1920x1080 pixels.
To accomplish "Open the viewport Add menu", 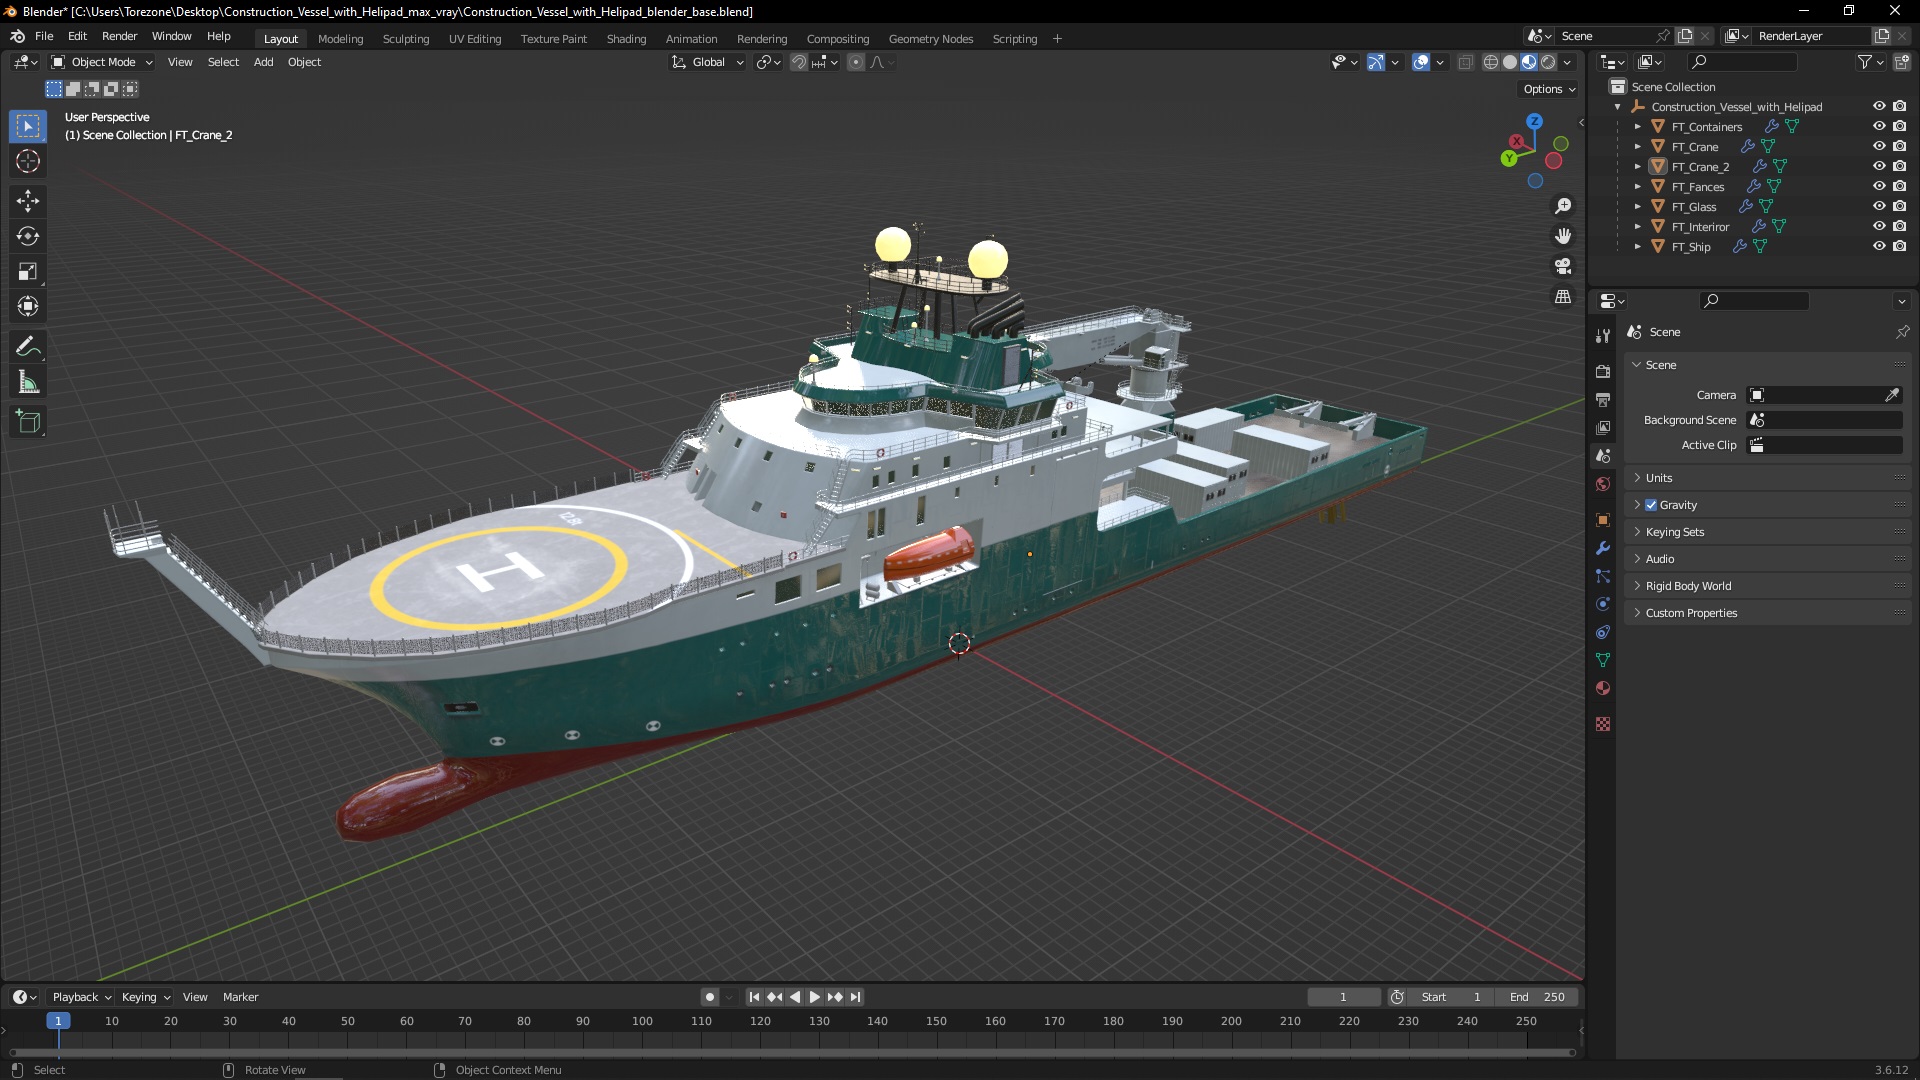I will 263,62.
